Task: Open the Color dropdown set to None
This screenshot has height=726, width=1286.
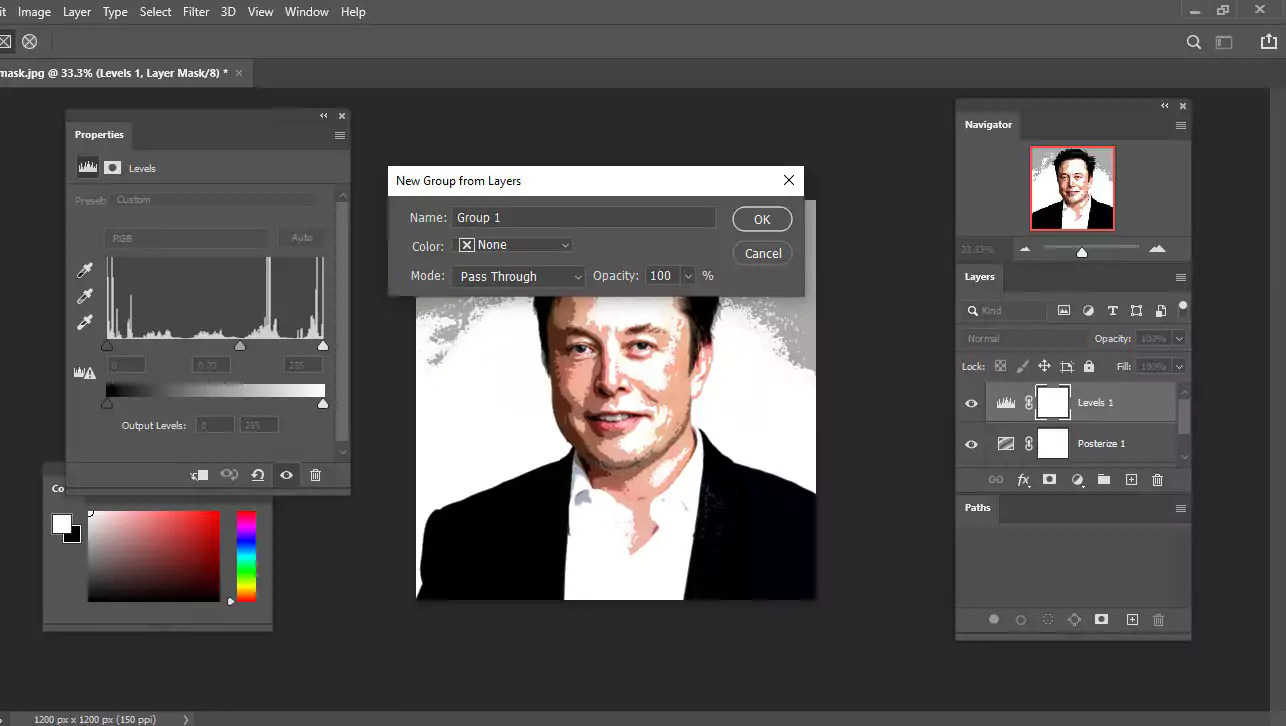Action: [x=514, y=245]
